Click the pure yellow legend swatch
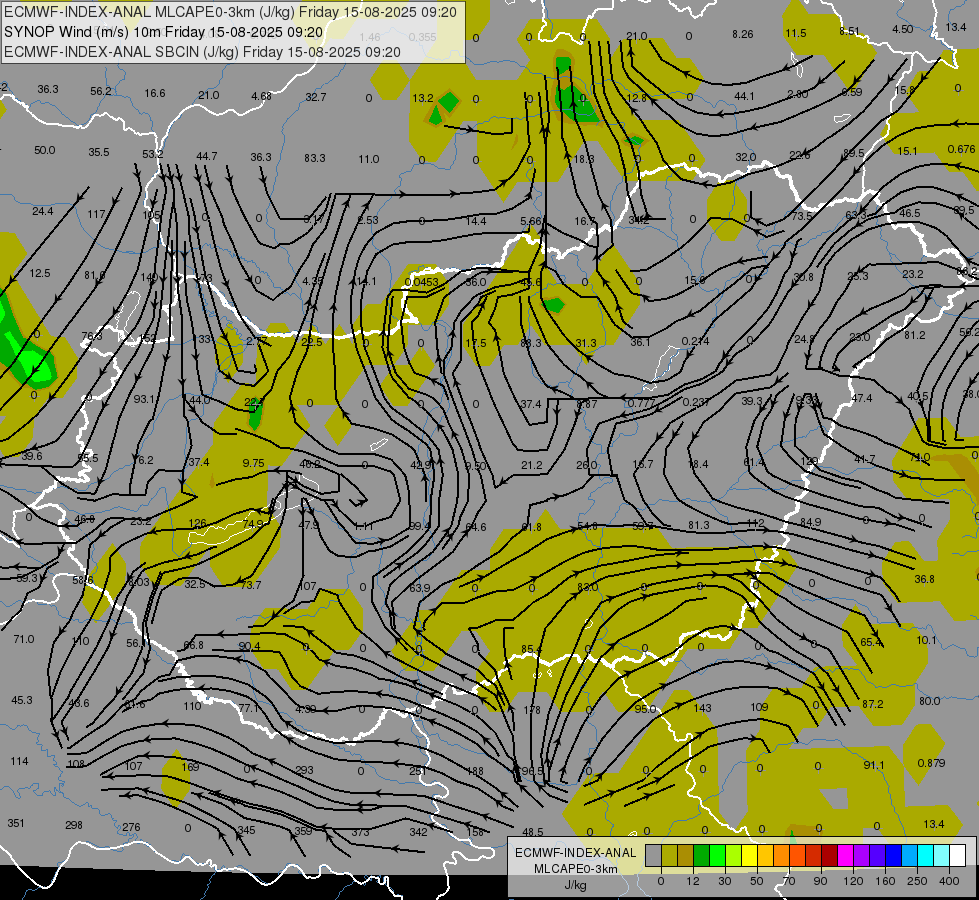The image size is (979, 900). (x=750, y=855)
